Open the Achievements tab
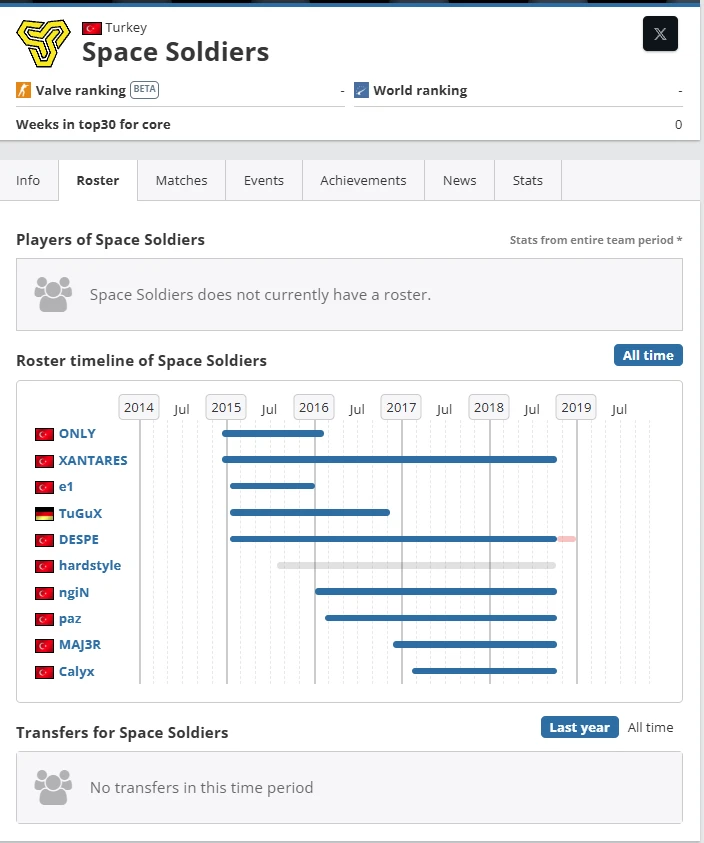Image resolution: width=704 pixels, height=843 pixels. point(363,180)
